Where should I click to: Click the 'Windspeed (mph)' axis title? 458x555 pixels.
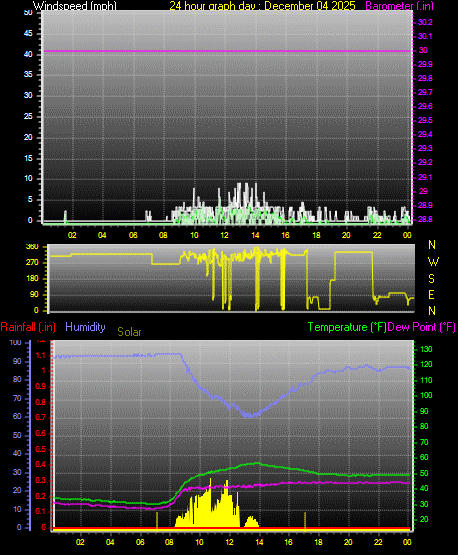(x=75, y=6)
